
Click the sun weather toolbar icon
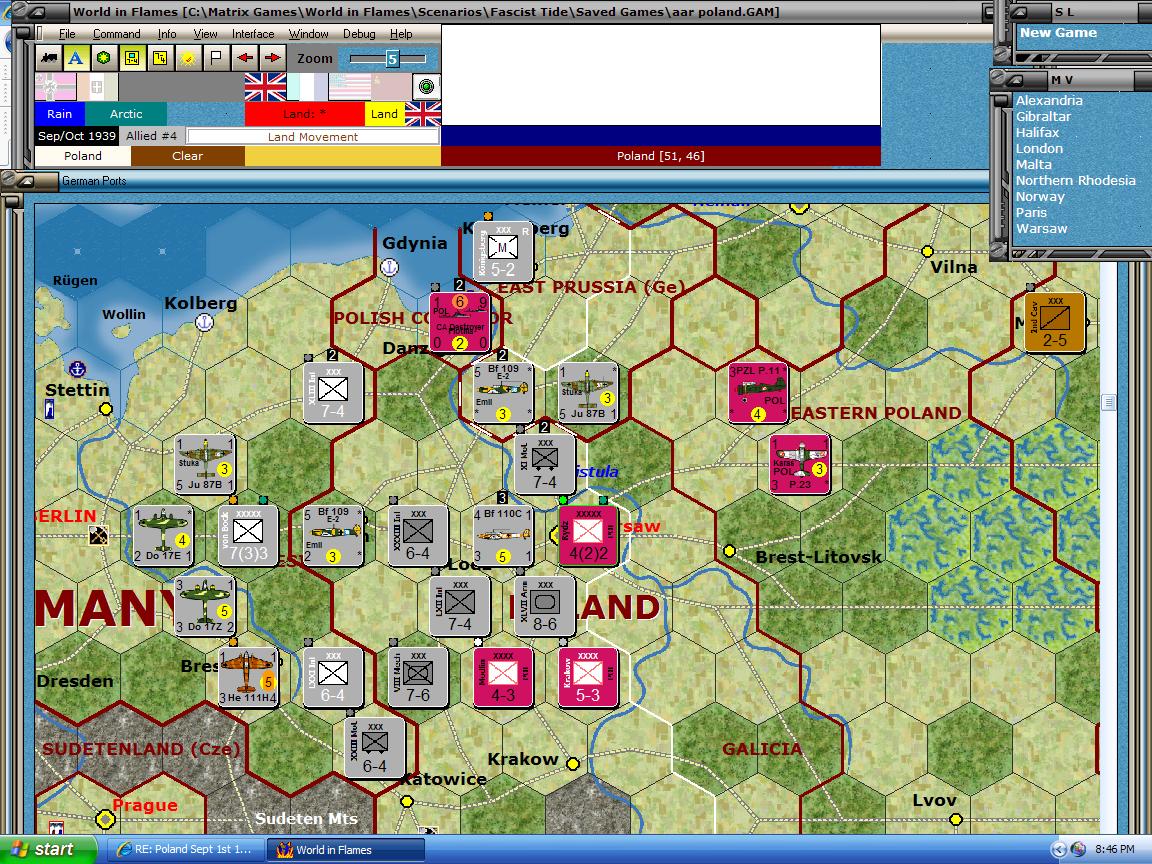187,57
